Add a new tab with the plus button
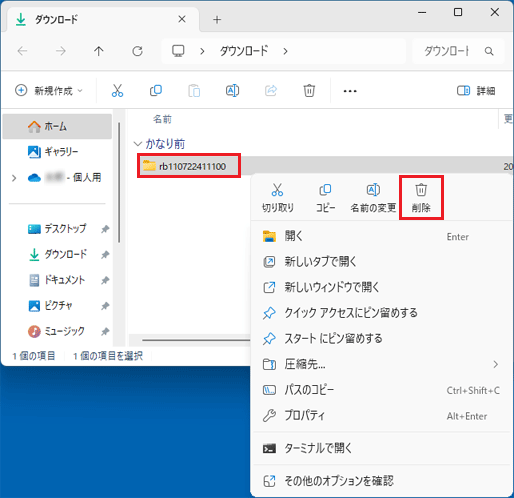 [217, 20]
